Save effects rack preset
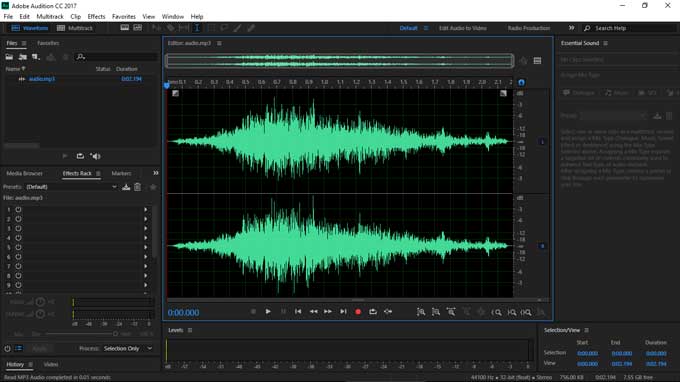The width and height of the screenshot is (680, 382). pyautogui.click(x=126, y=187)
